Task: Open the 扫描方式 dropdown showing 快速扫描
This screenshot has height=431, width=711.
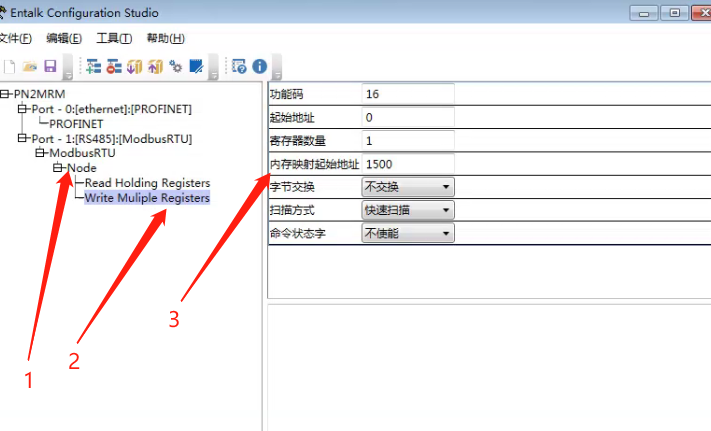Action: (408, 210)
